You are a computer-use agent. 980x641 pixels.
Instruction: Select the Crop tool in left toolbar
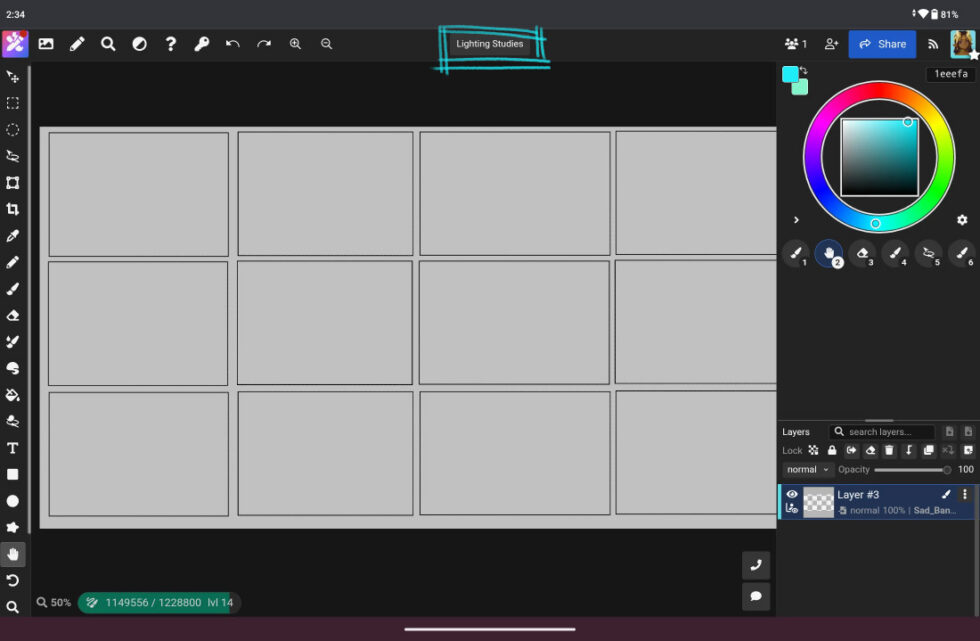click(12, 209)
